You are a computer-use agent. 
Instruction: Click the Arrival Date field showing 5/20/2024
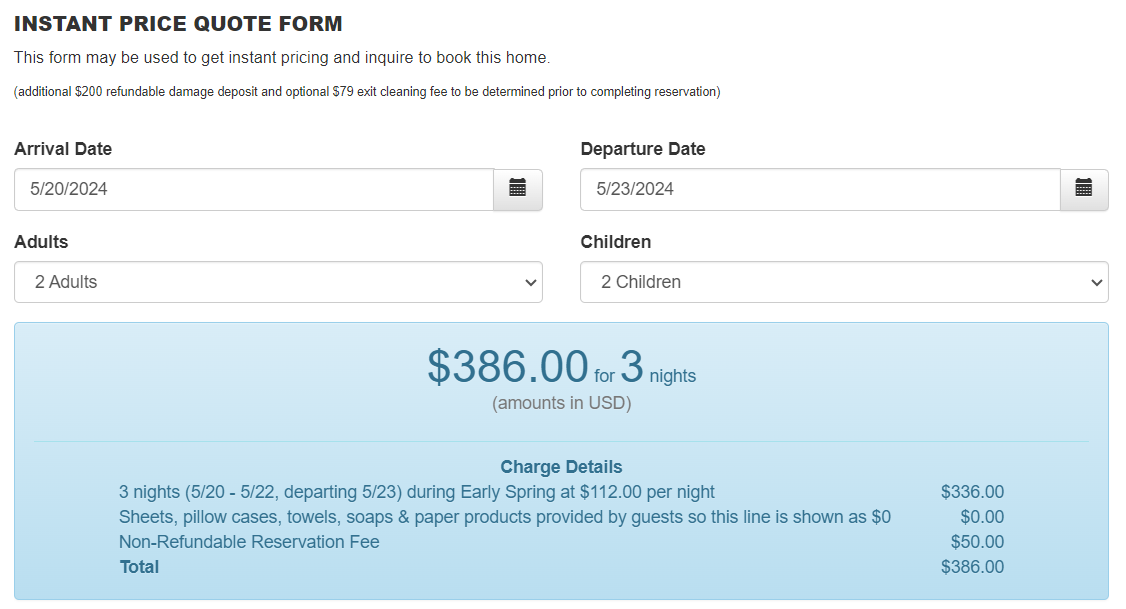[254, 189]
